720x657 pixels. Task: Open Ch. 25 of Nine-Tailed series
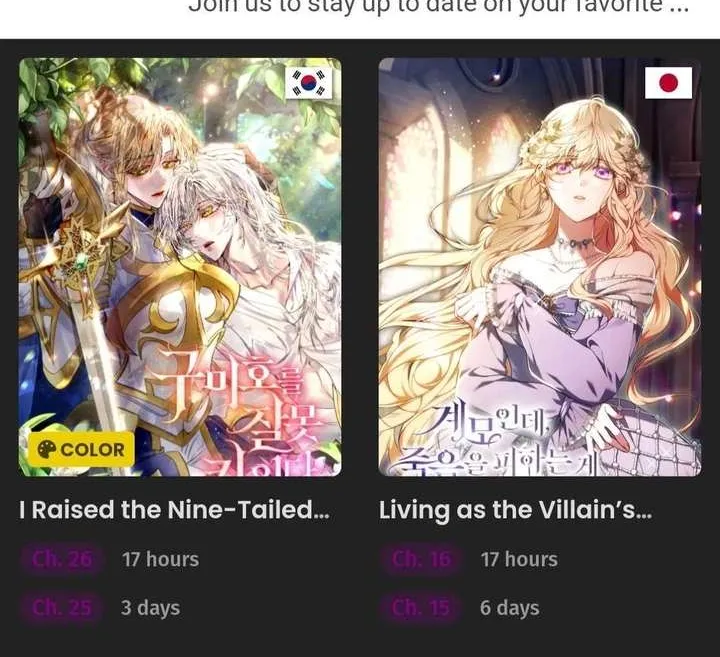62,608
